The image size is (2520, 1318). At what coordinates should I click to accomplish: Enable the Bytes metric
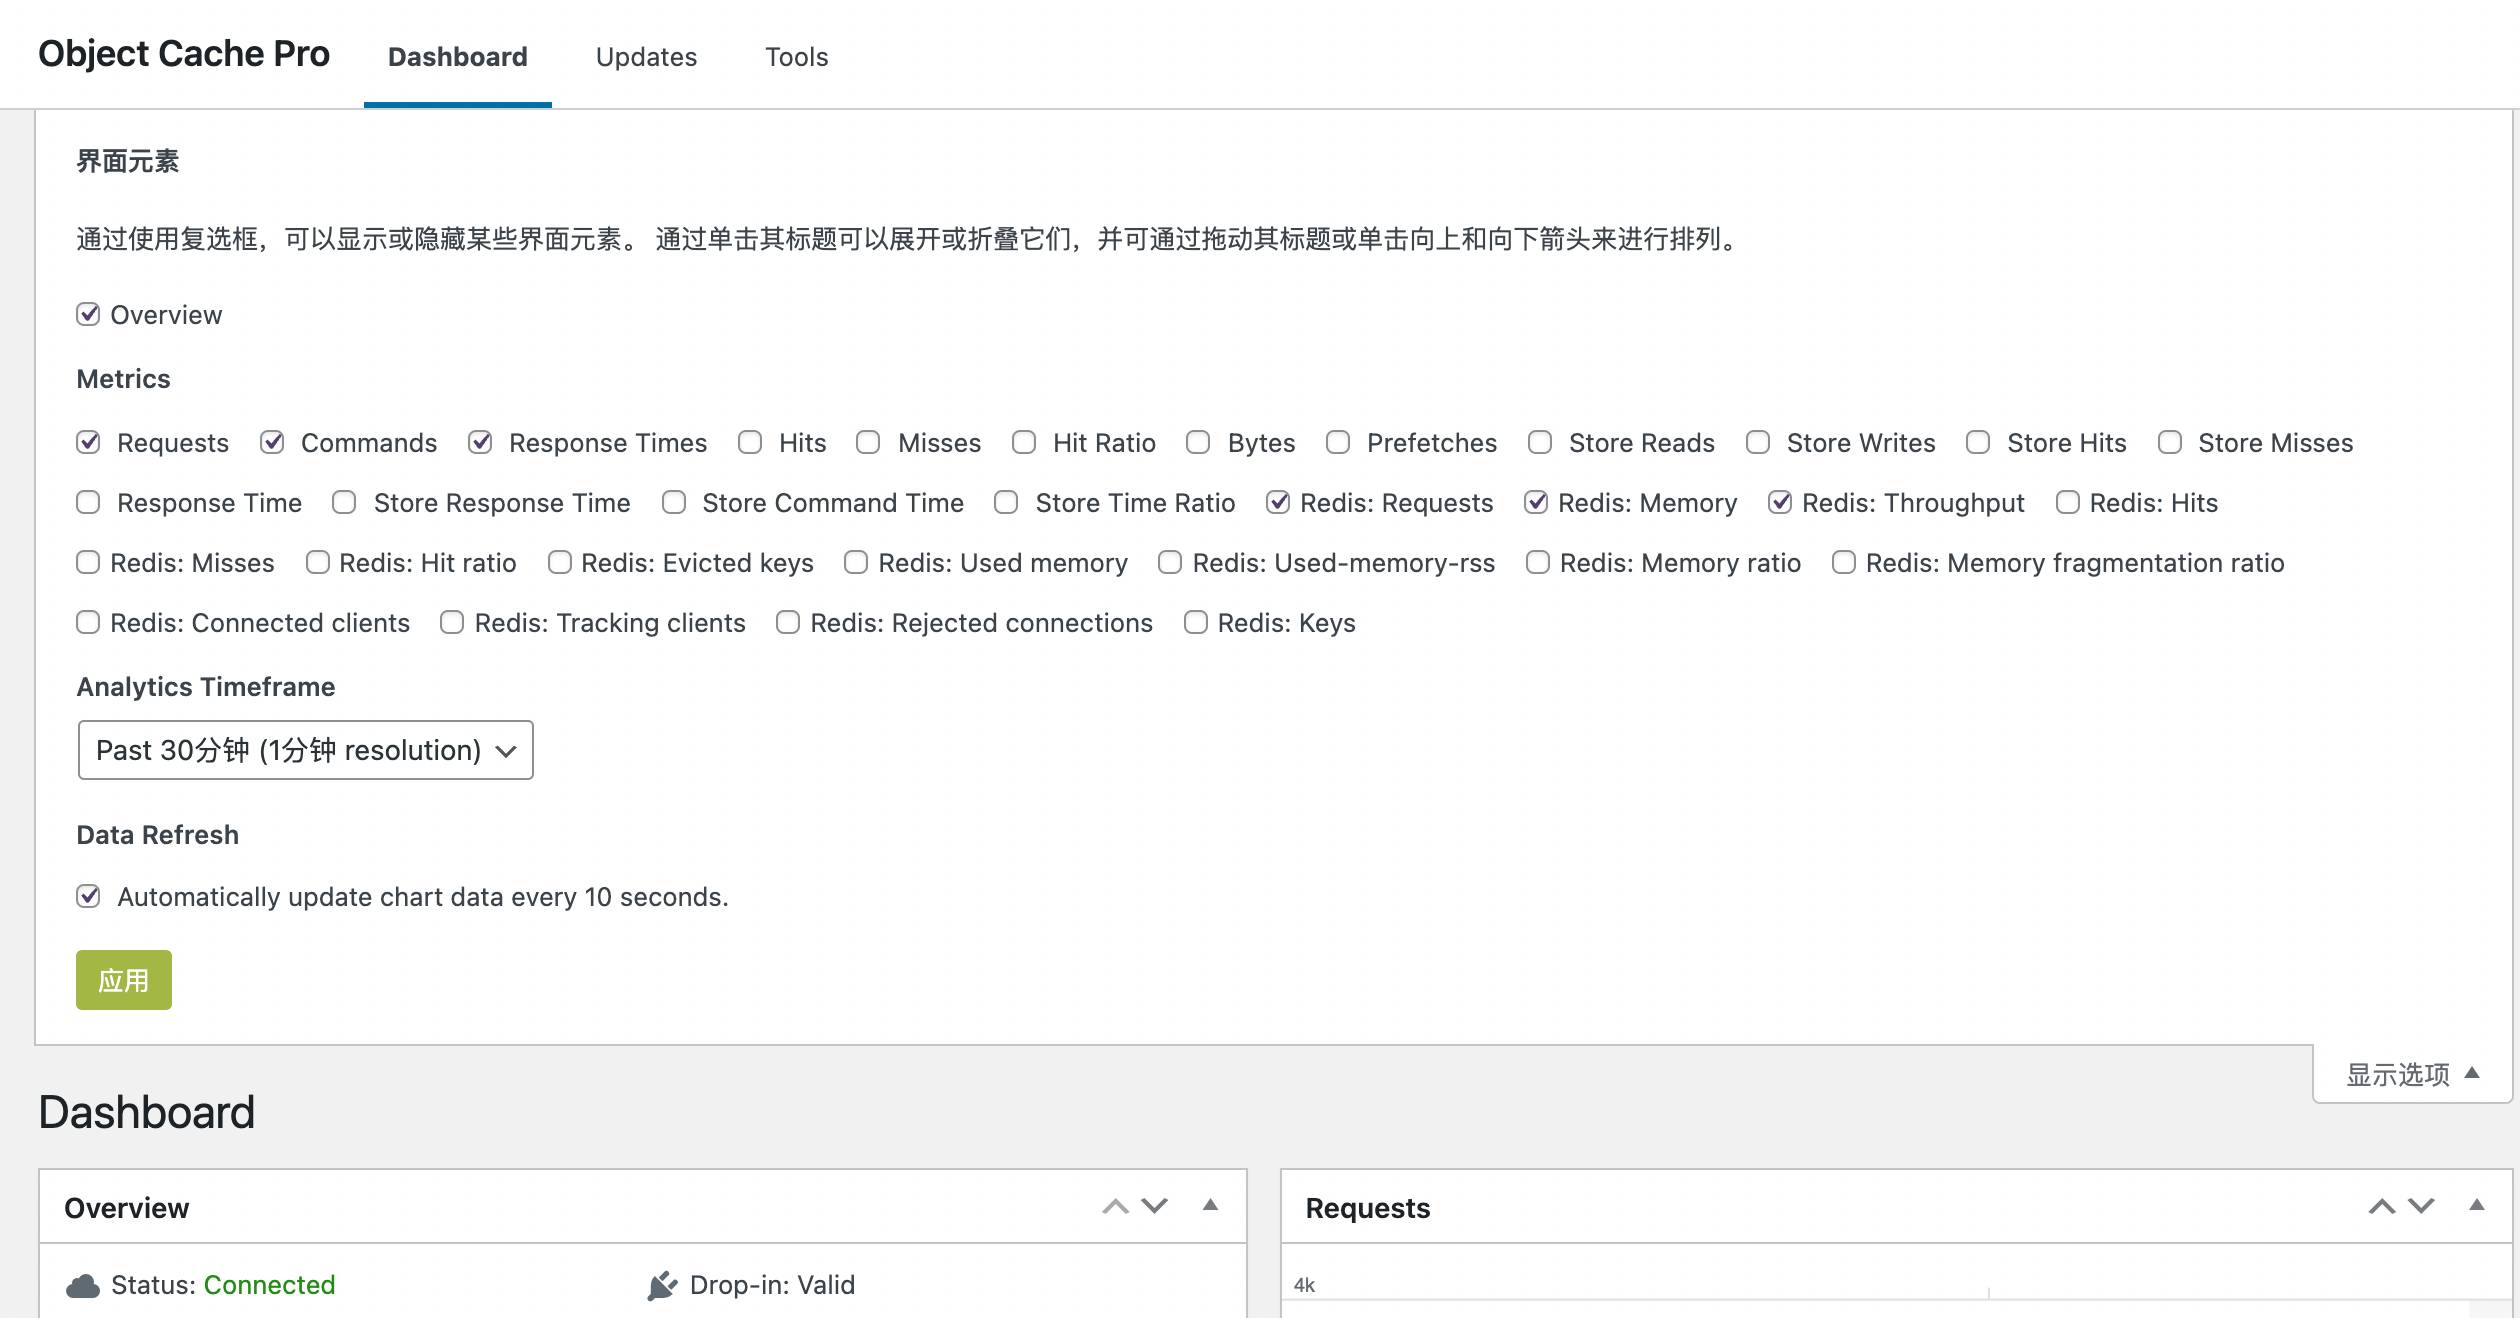[1198, 443]
